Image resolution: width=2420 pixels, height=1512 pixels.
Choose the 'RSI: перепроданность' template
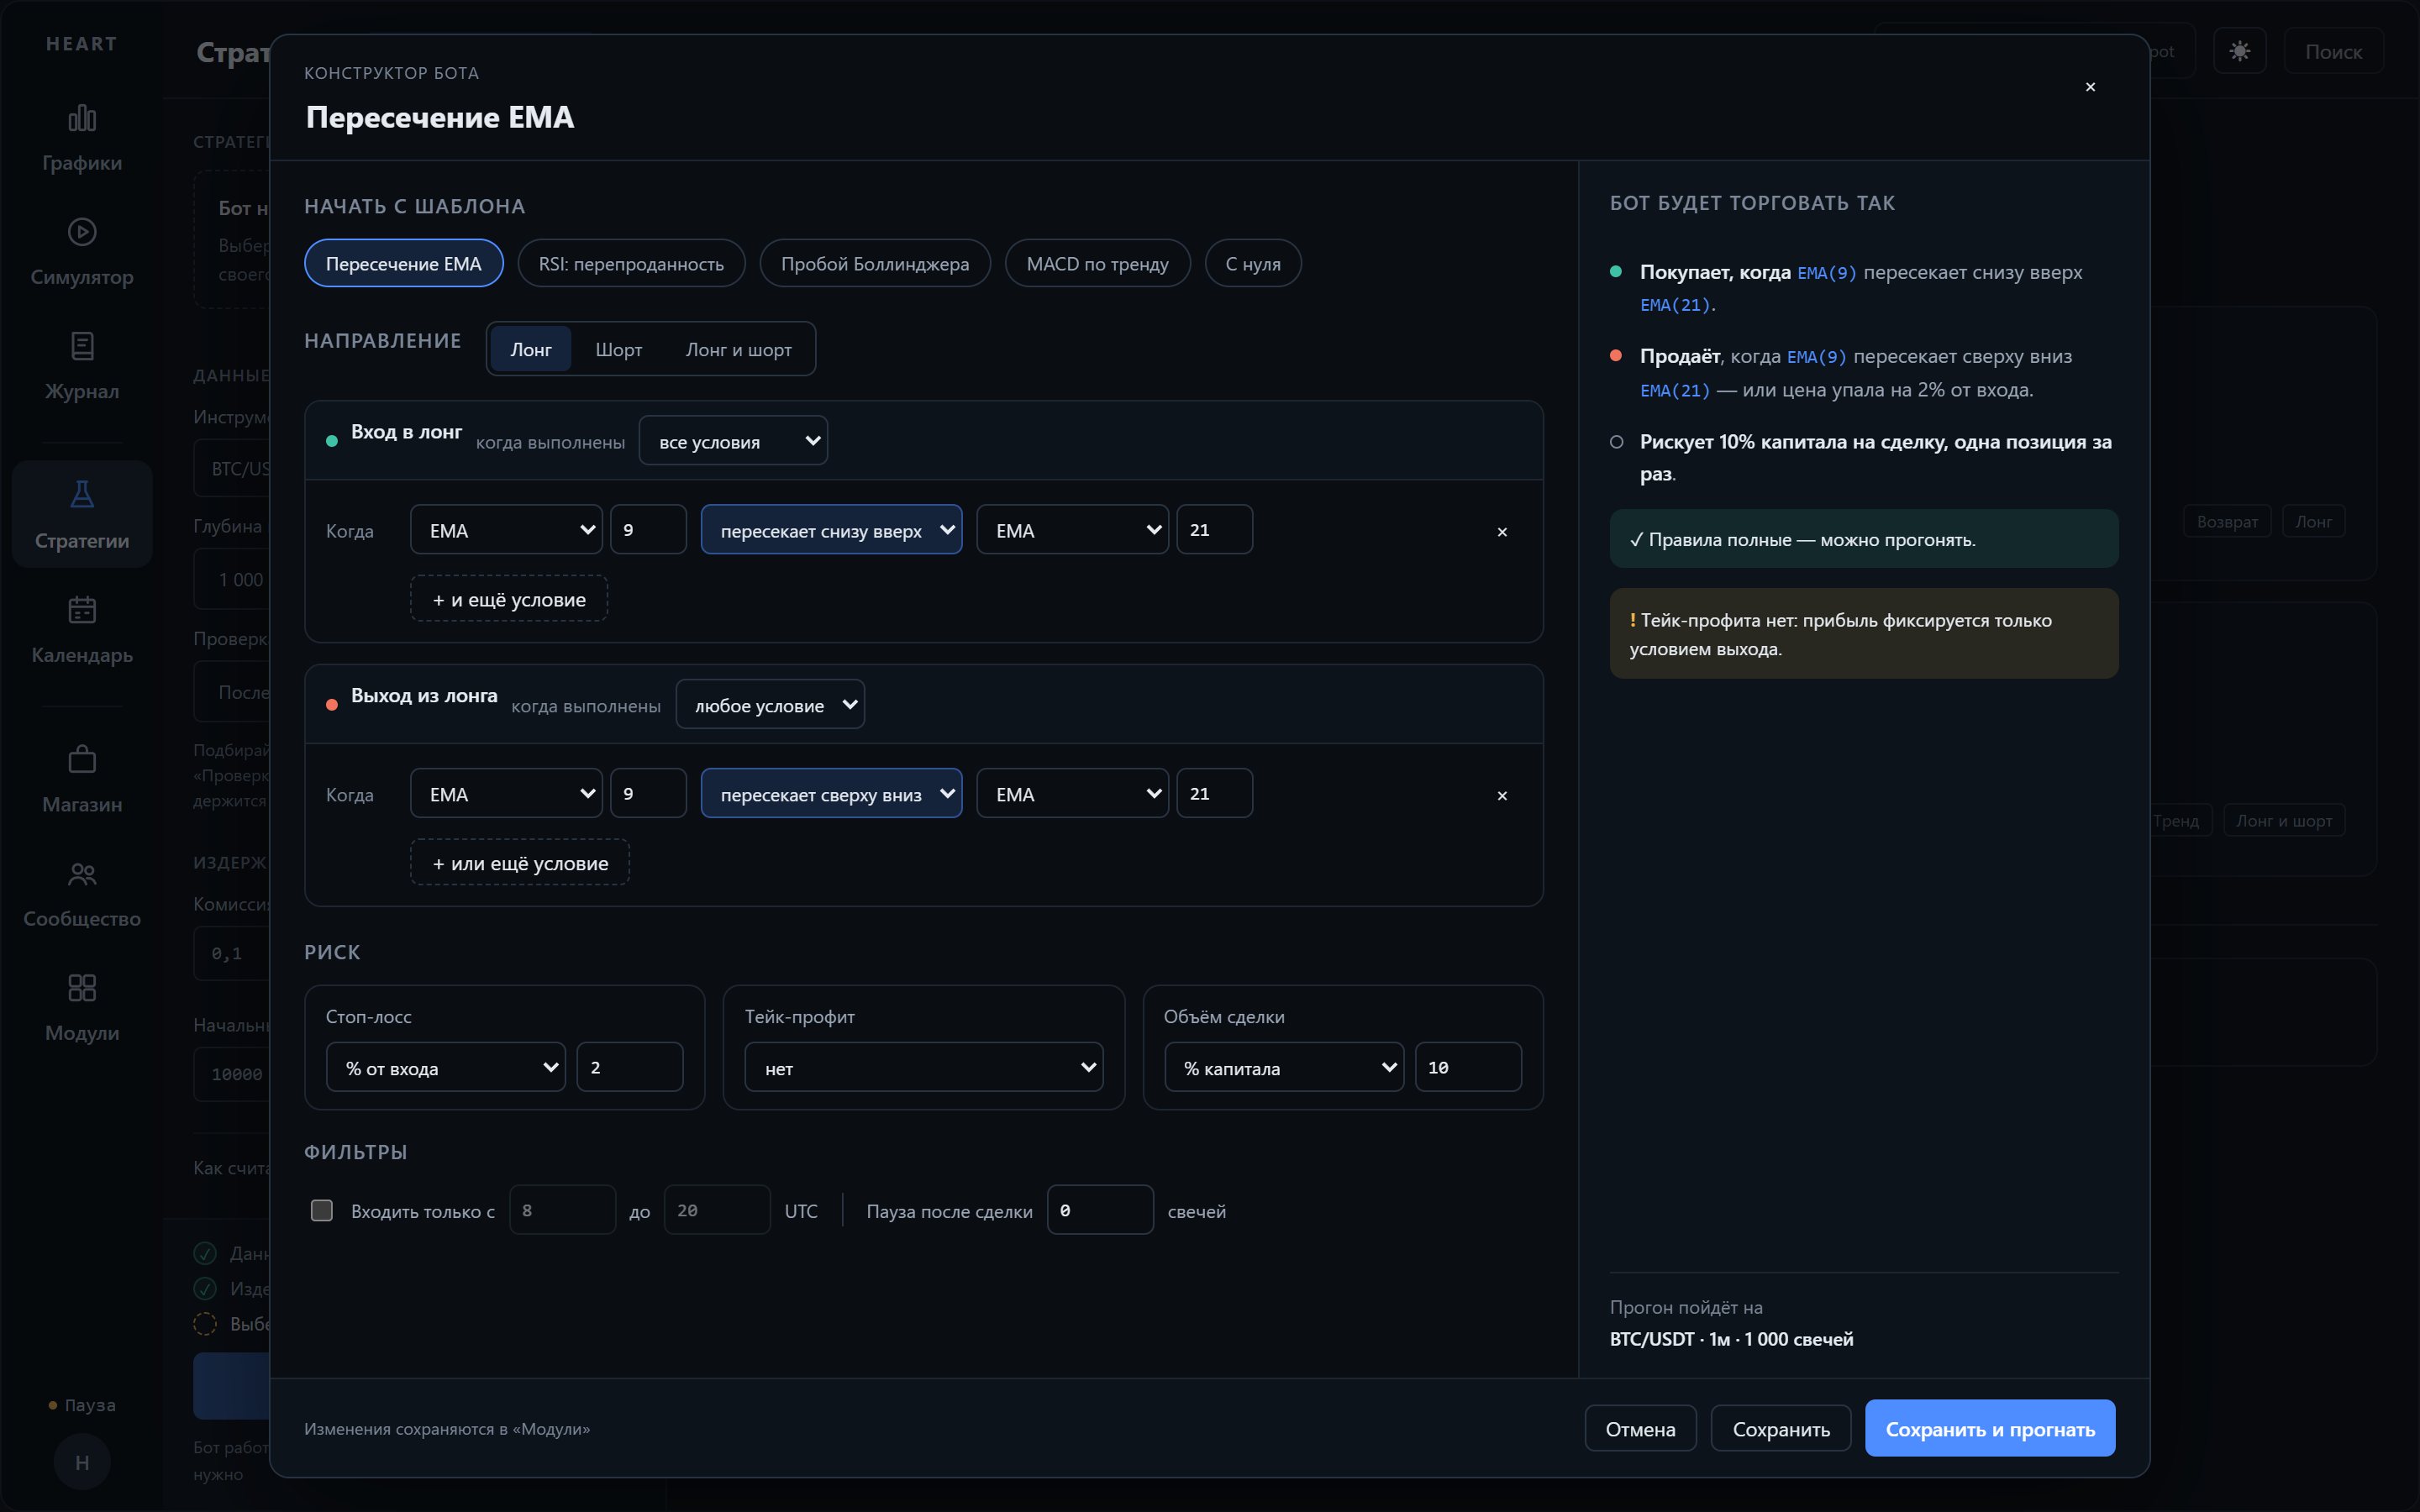click(x=631, y=264)
